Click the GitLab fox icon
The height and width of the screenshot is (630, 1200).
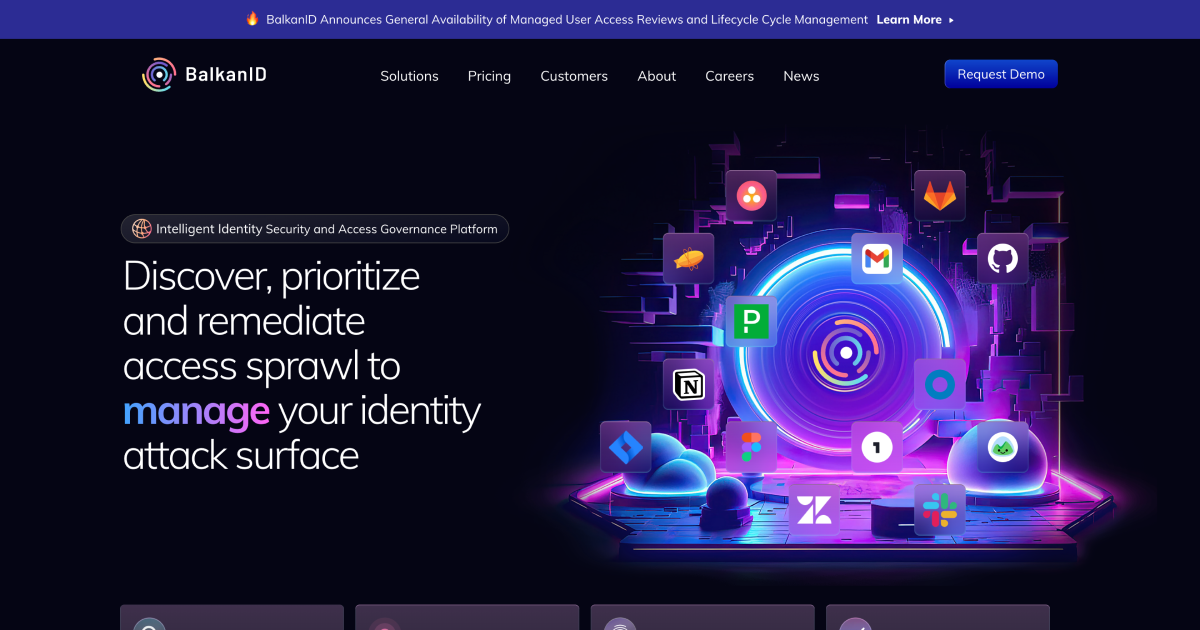click(940, 195)
